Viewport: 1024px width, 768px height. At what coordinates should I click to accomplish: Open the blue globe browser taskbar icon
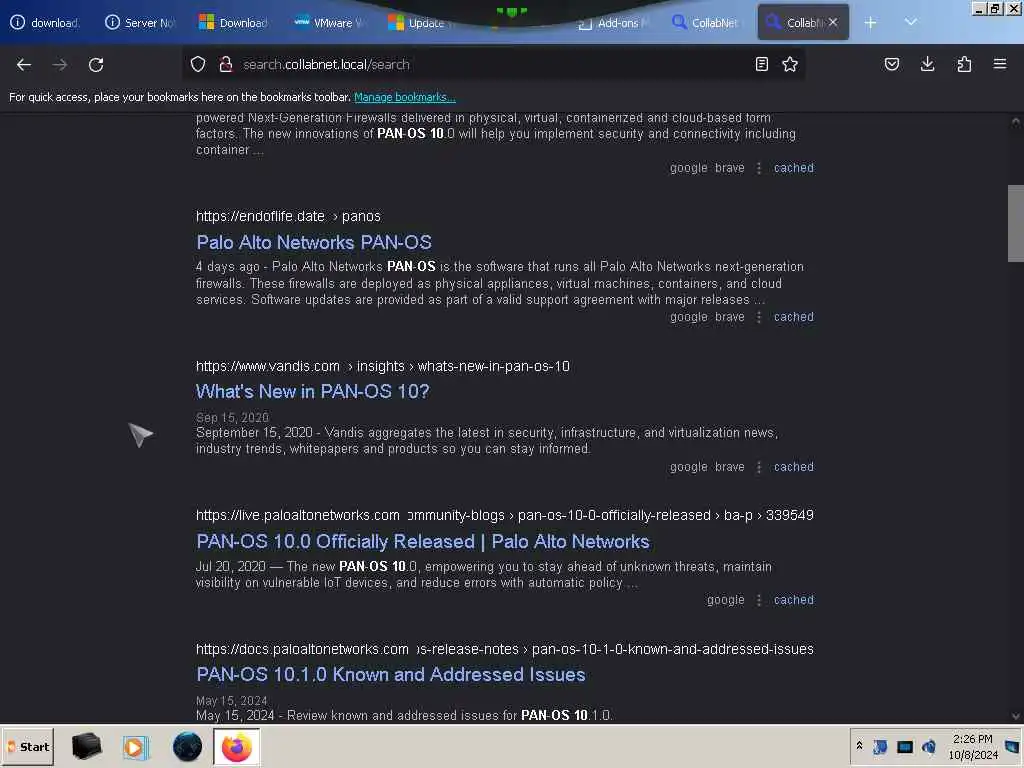tap(187, 747)
